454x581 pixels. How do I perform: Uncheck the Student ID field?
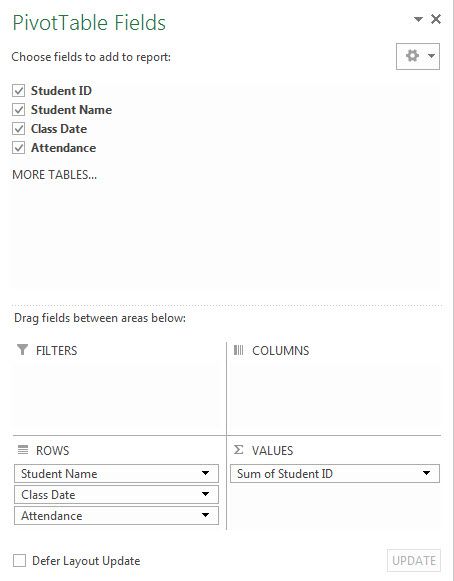[x=19, y=91]
